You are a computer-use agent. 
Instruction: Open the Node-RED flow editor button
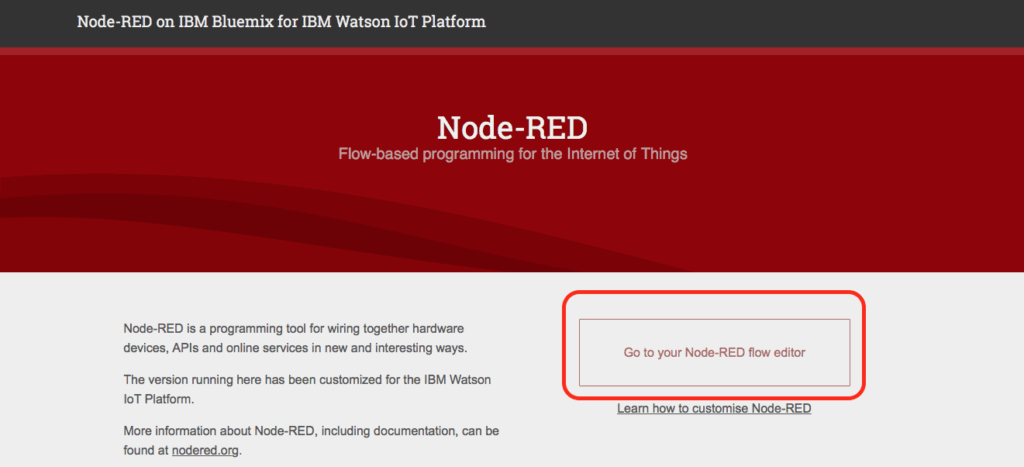[714, 353]
